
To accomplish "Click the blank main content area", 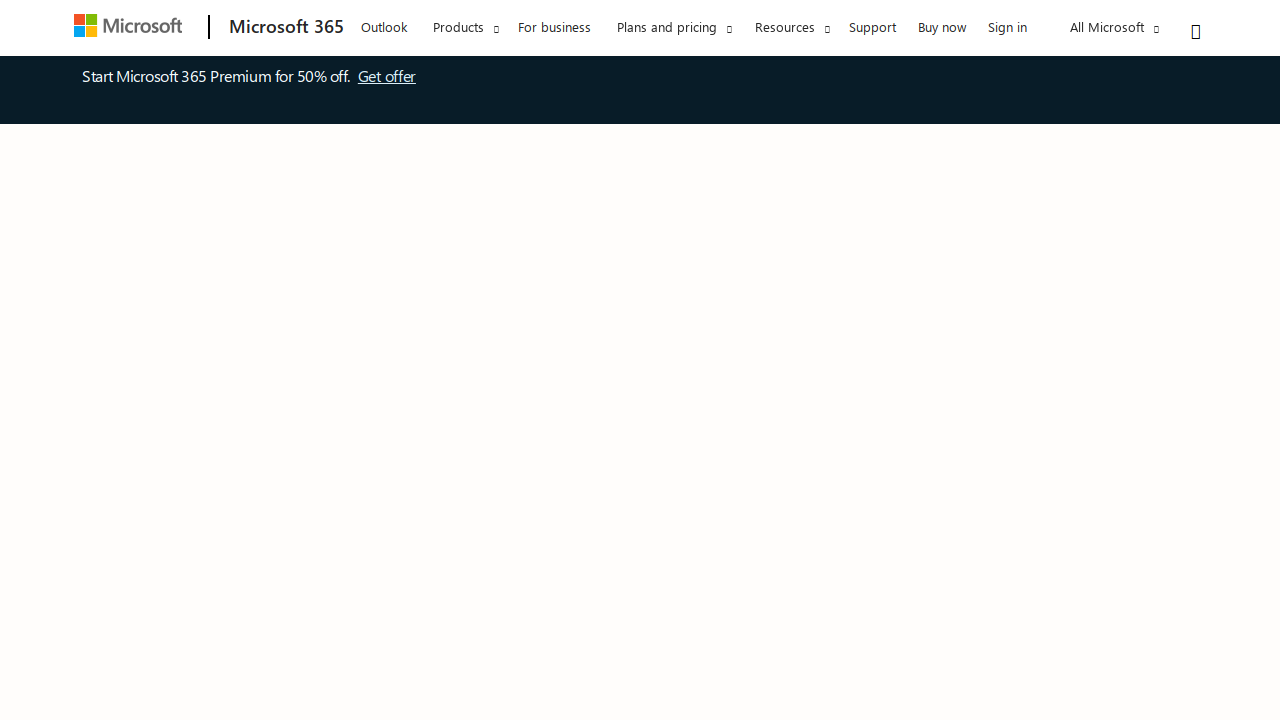I will pos(640,420).
